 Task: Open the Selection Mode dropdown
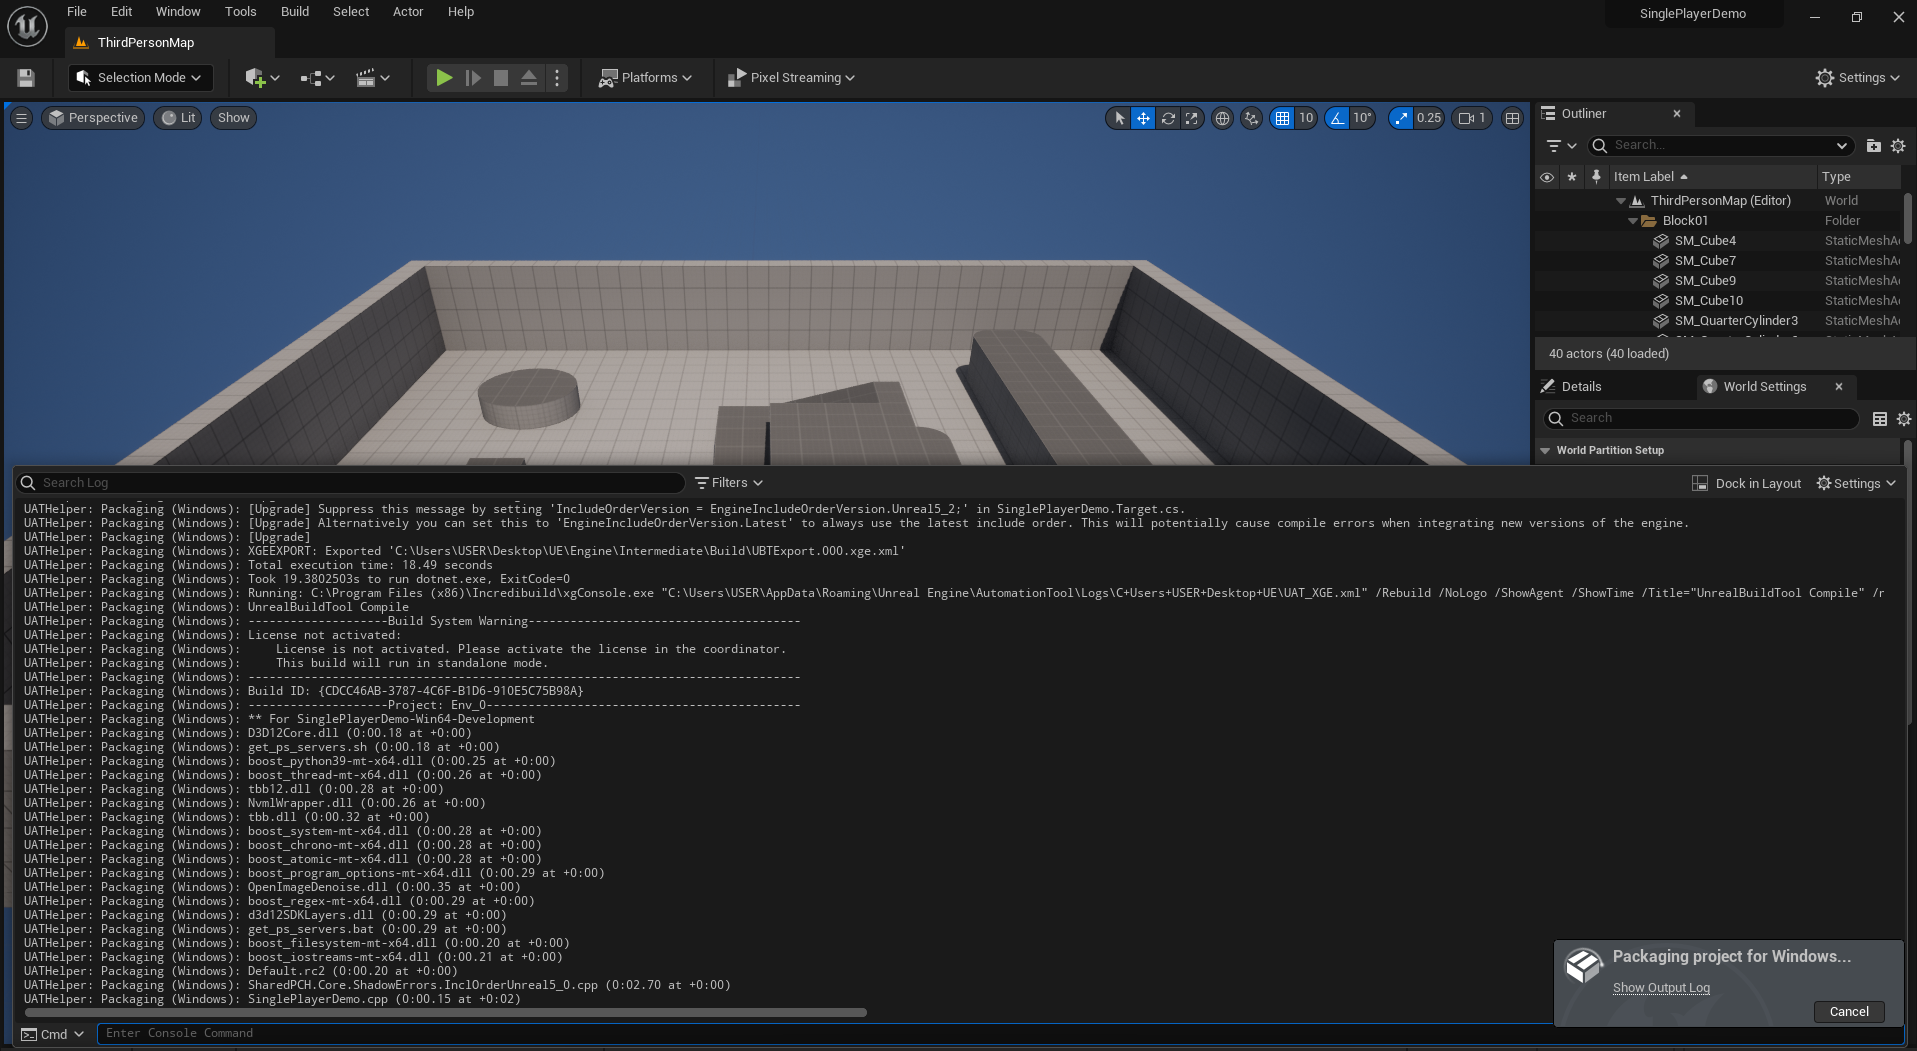pyautogui.click(x=140, y=78)
